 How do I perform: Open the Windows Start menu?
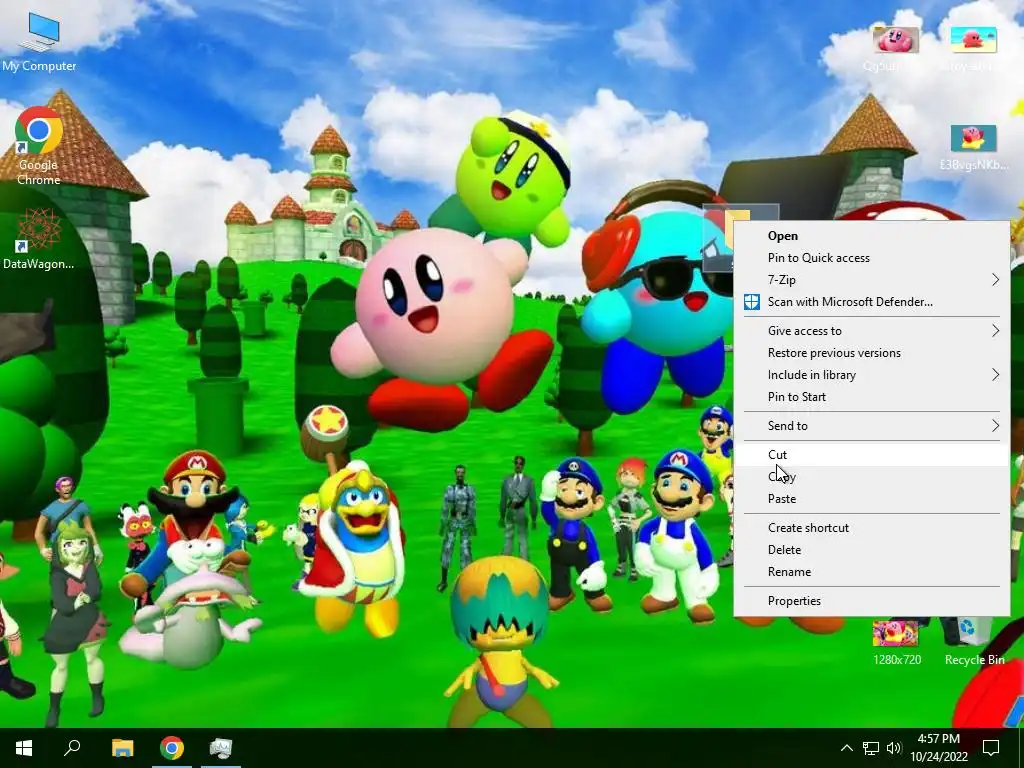pyautogui.click(x=24, y=748)
